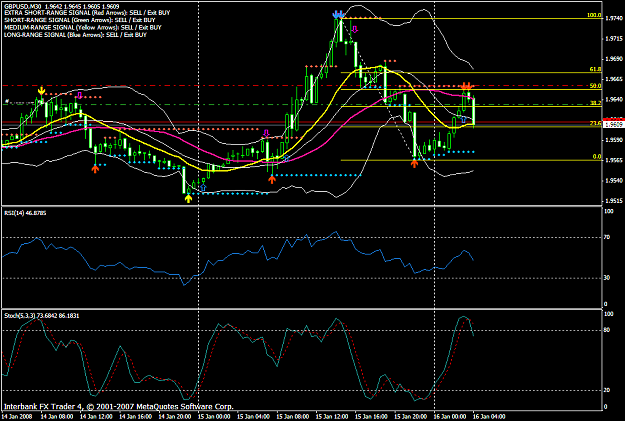Screen dimensions: 625x421
Task: Click the 1.9540 price axis label
Action: pos(614,181)
